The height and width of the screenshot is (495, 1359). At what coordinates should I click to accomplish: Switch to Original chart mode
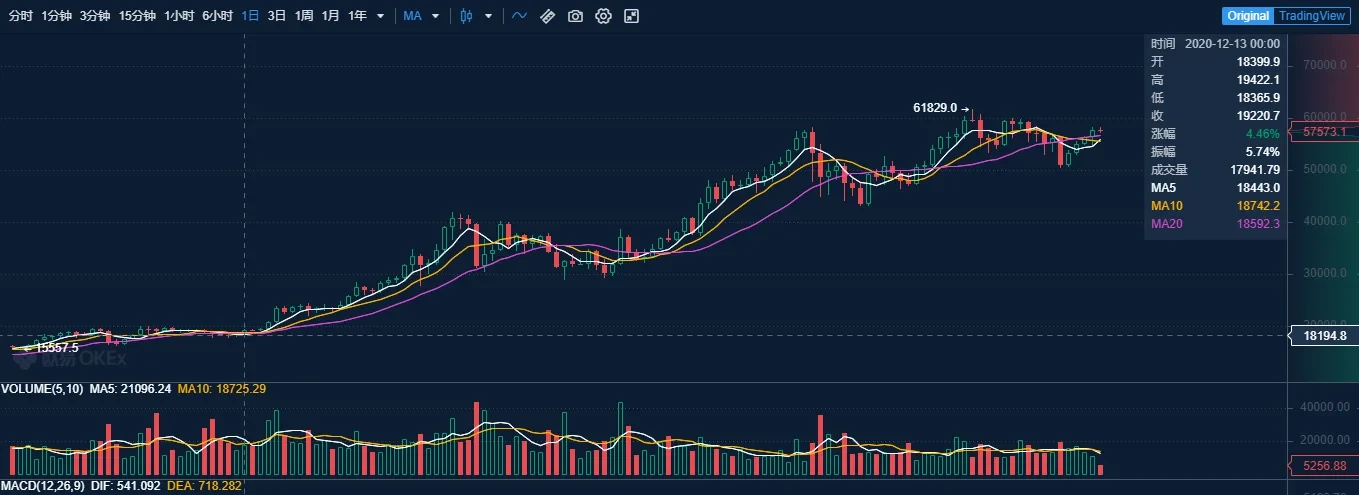(1248, 16)
